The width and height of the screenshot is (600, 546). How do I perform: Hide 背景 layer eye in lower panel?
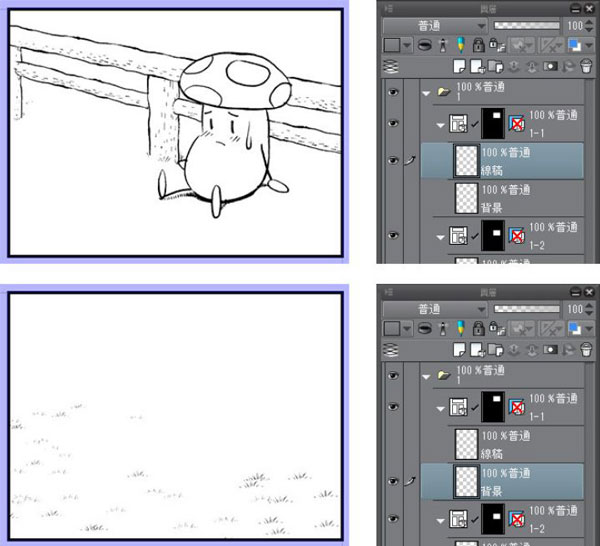(x=393, y=481)
